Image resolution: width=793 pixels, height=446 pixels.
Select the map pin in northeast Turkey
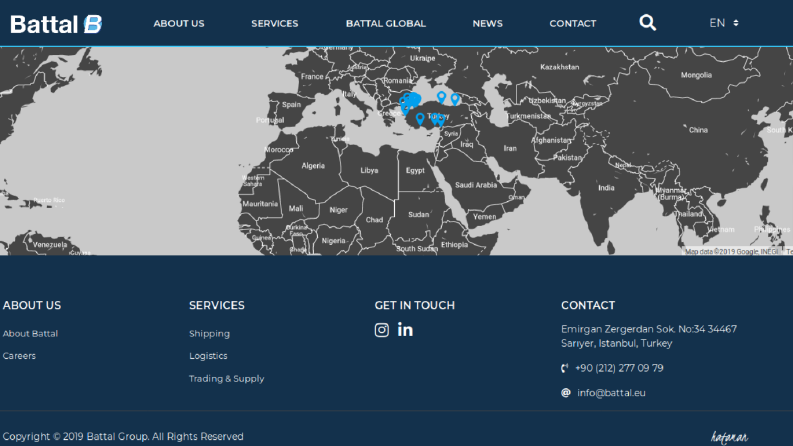click(x=455, y=99)
